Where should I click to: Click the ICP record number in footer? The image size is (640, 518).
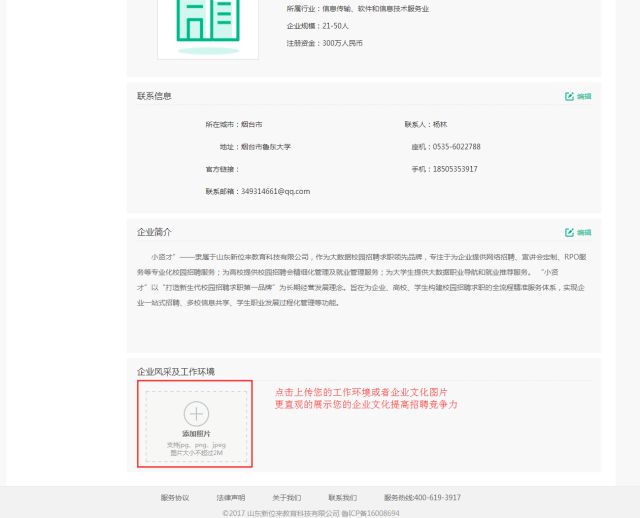371,513
